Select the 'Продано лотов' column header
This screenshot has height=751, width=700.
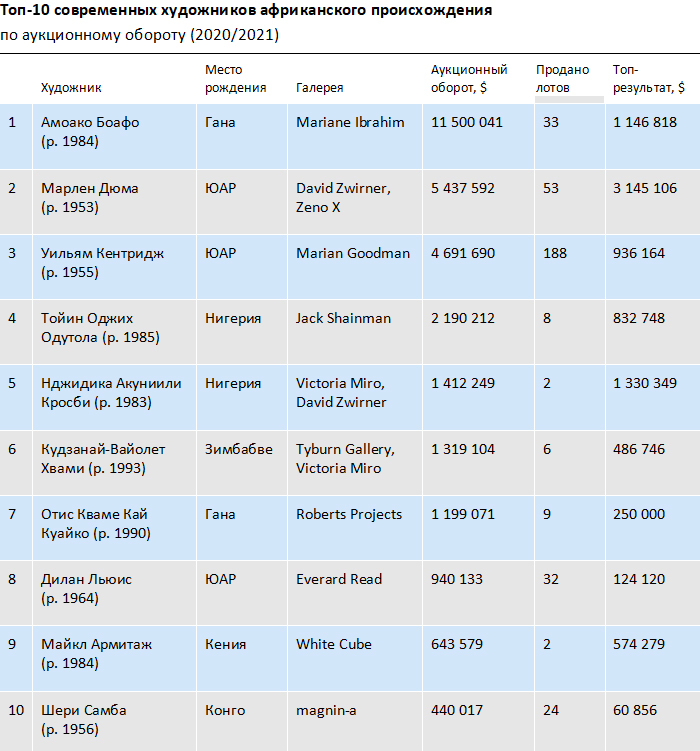[x=562, y=79]
